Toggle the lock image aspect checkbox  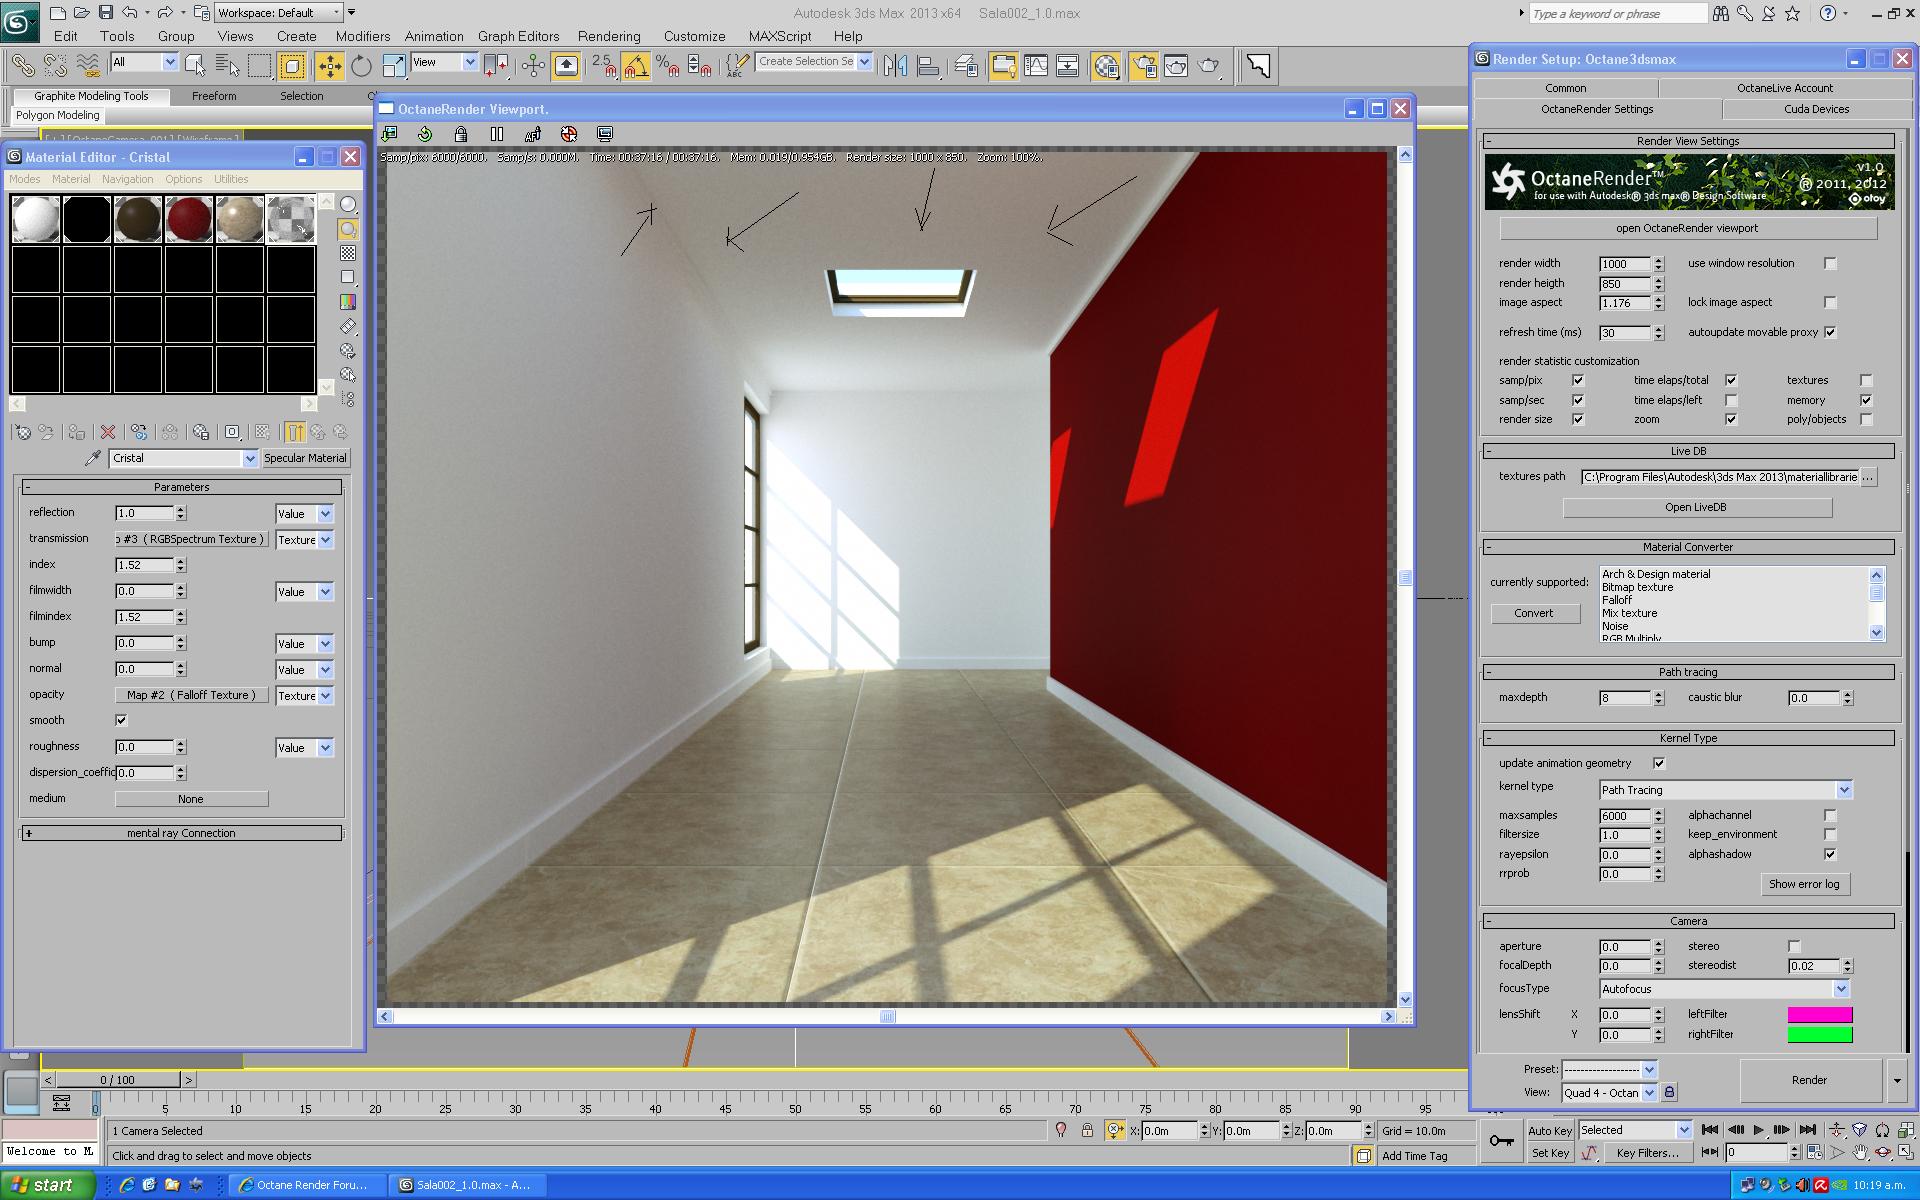coord(1830,302)
